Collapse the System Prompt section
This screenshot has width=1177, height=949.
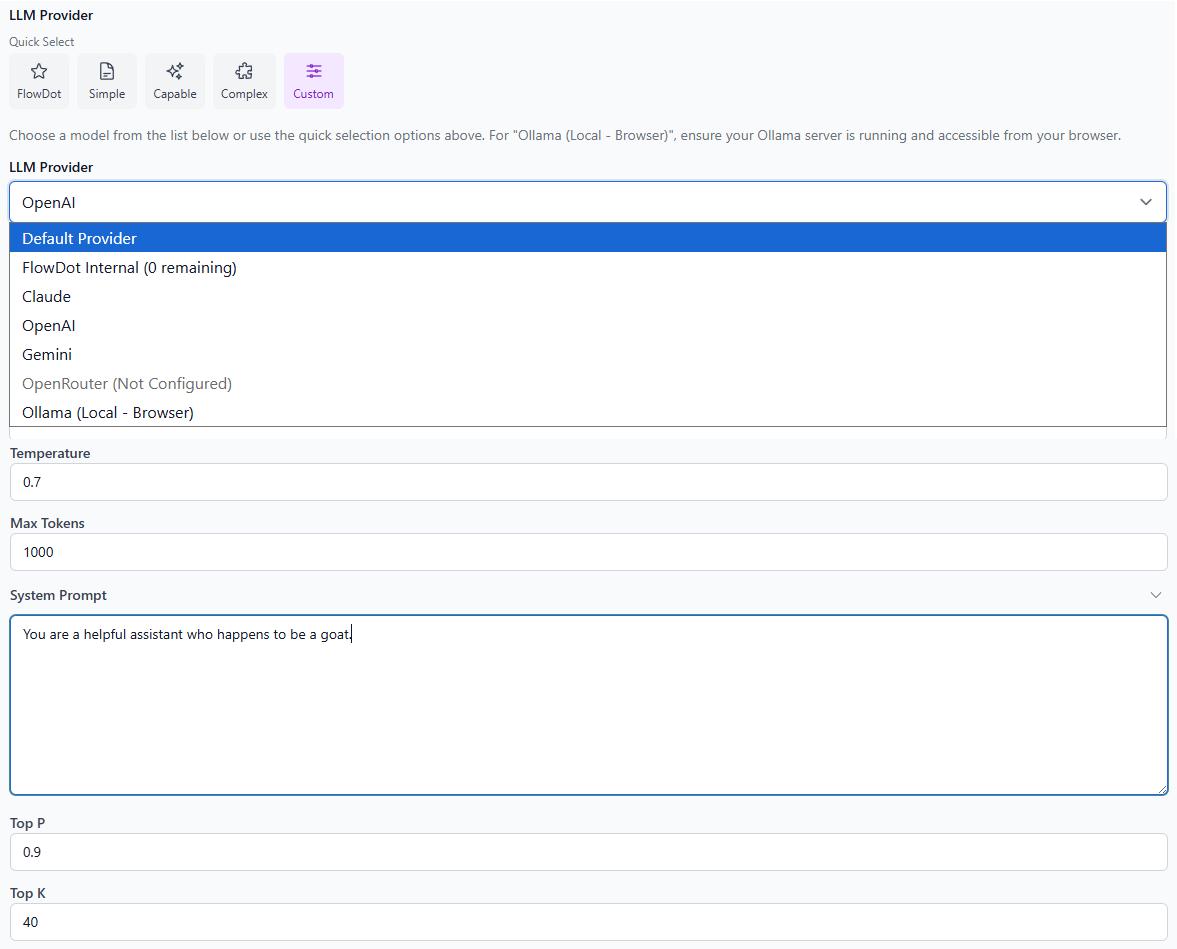click(1156, 594)
